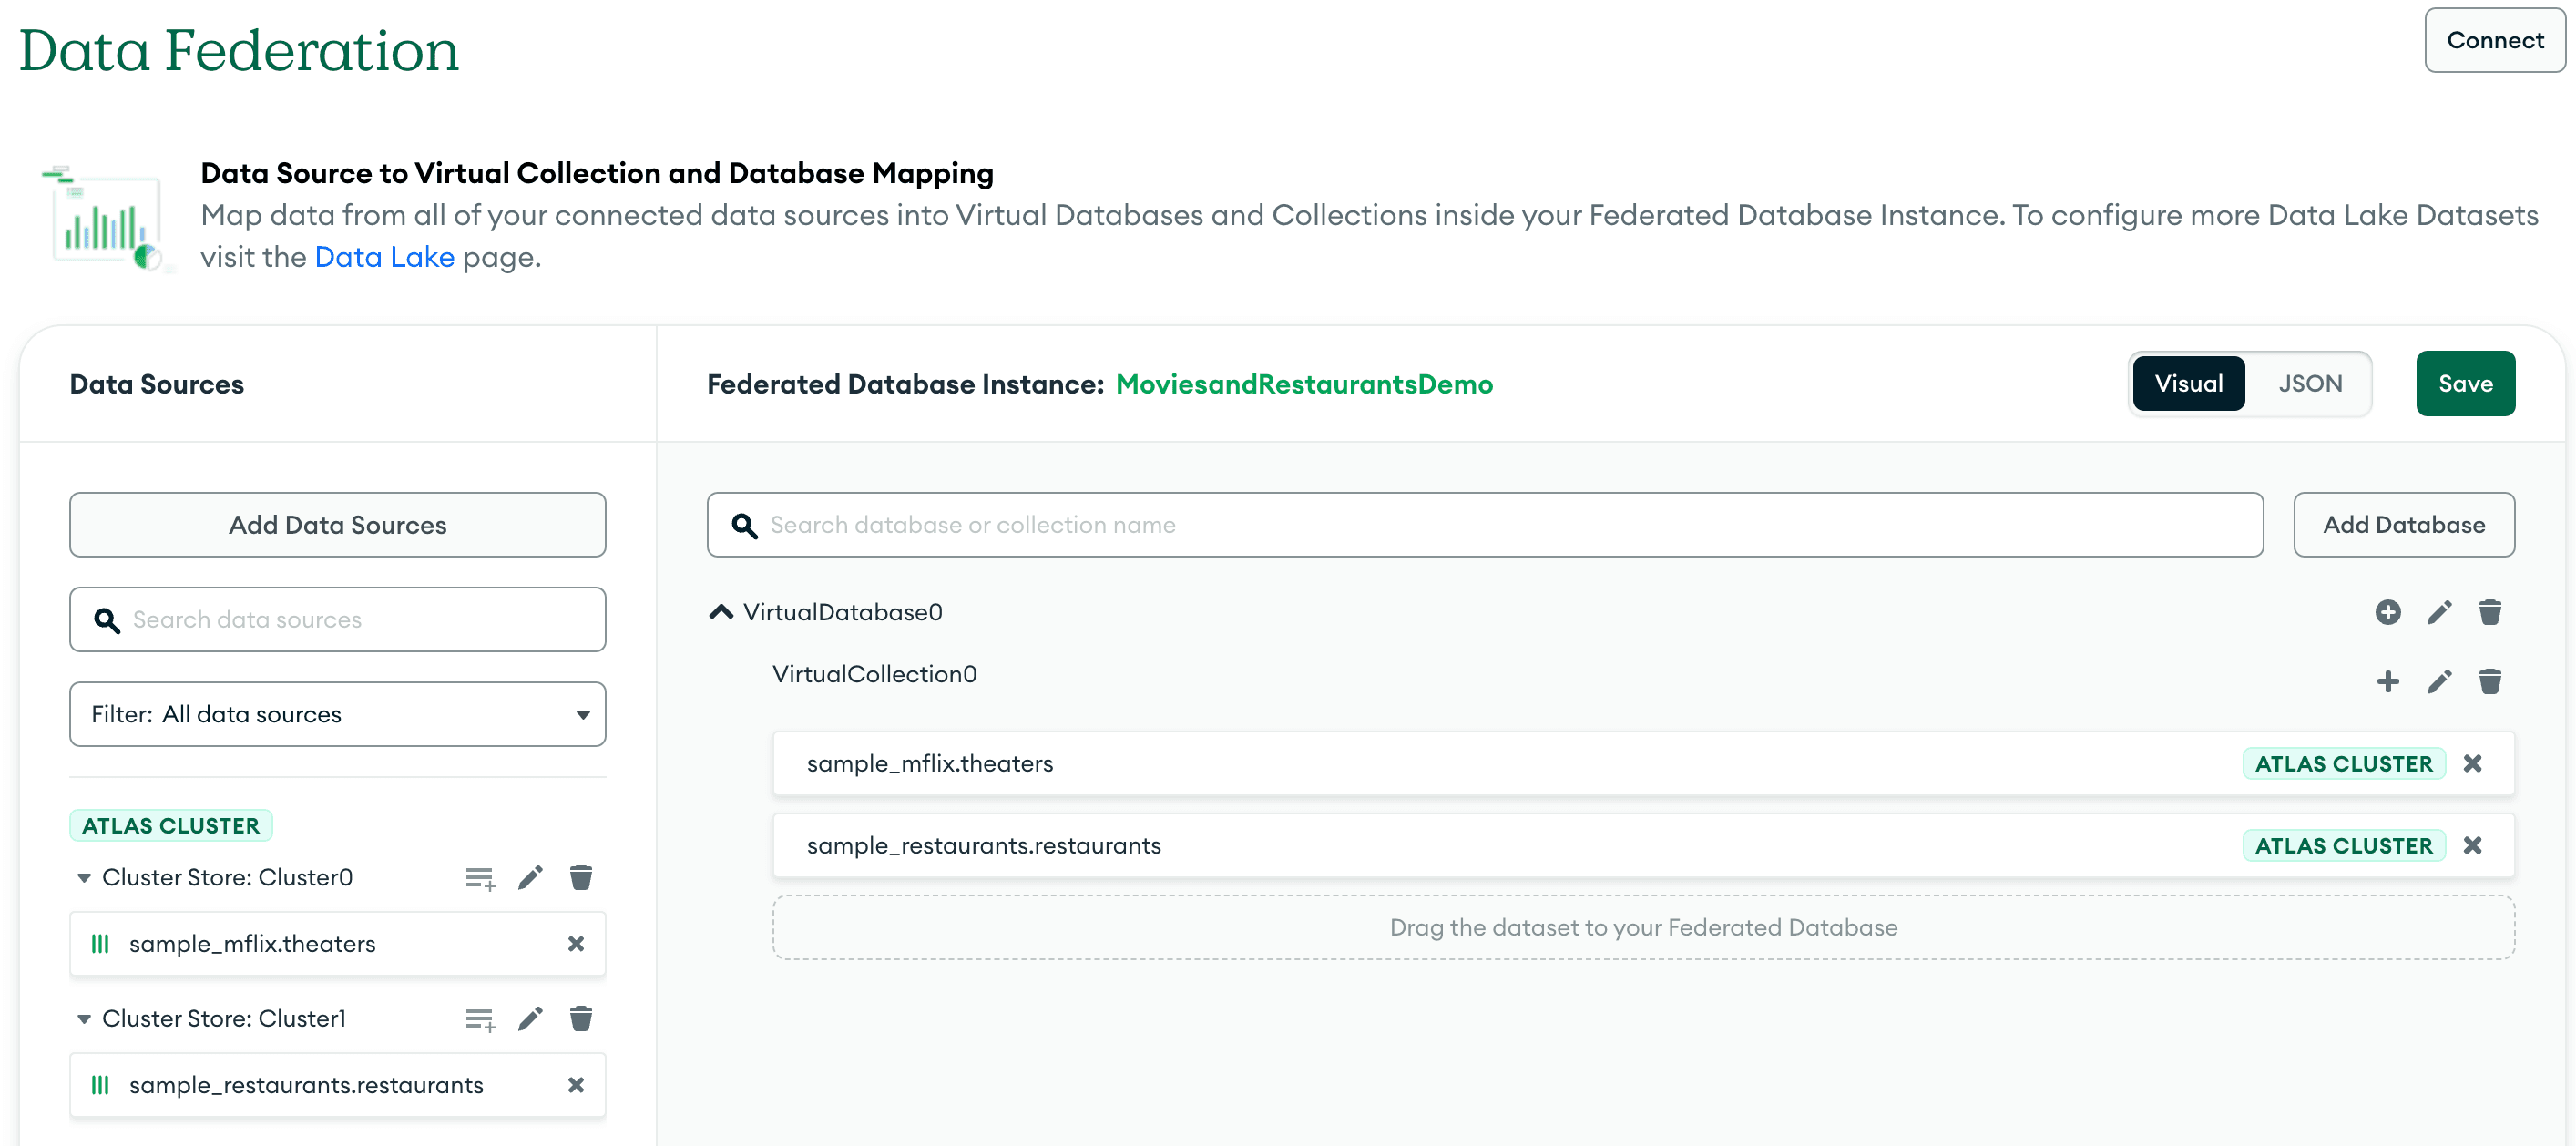Click Add Database button
2576x1146 pixels.
[2405, 524]
